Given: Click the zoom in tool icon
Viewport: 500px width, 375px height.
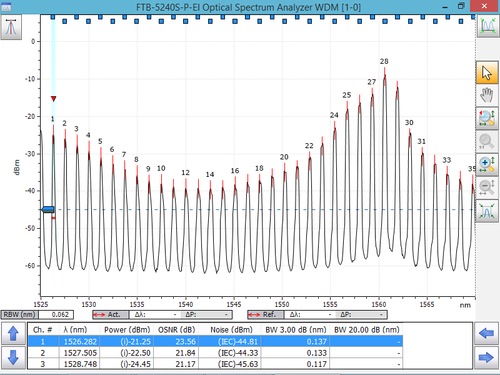Looking at the screenshot, I should [x=487, y=164].
